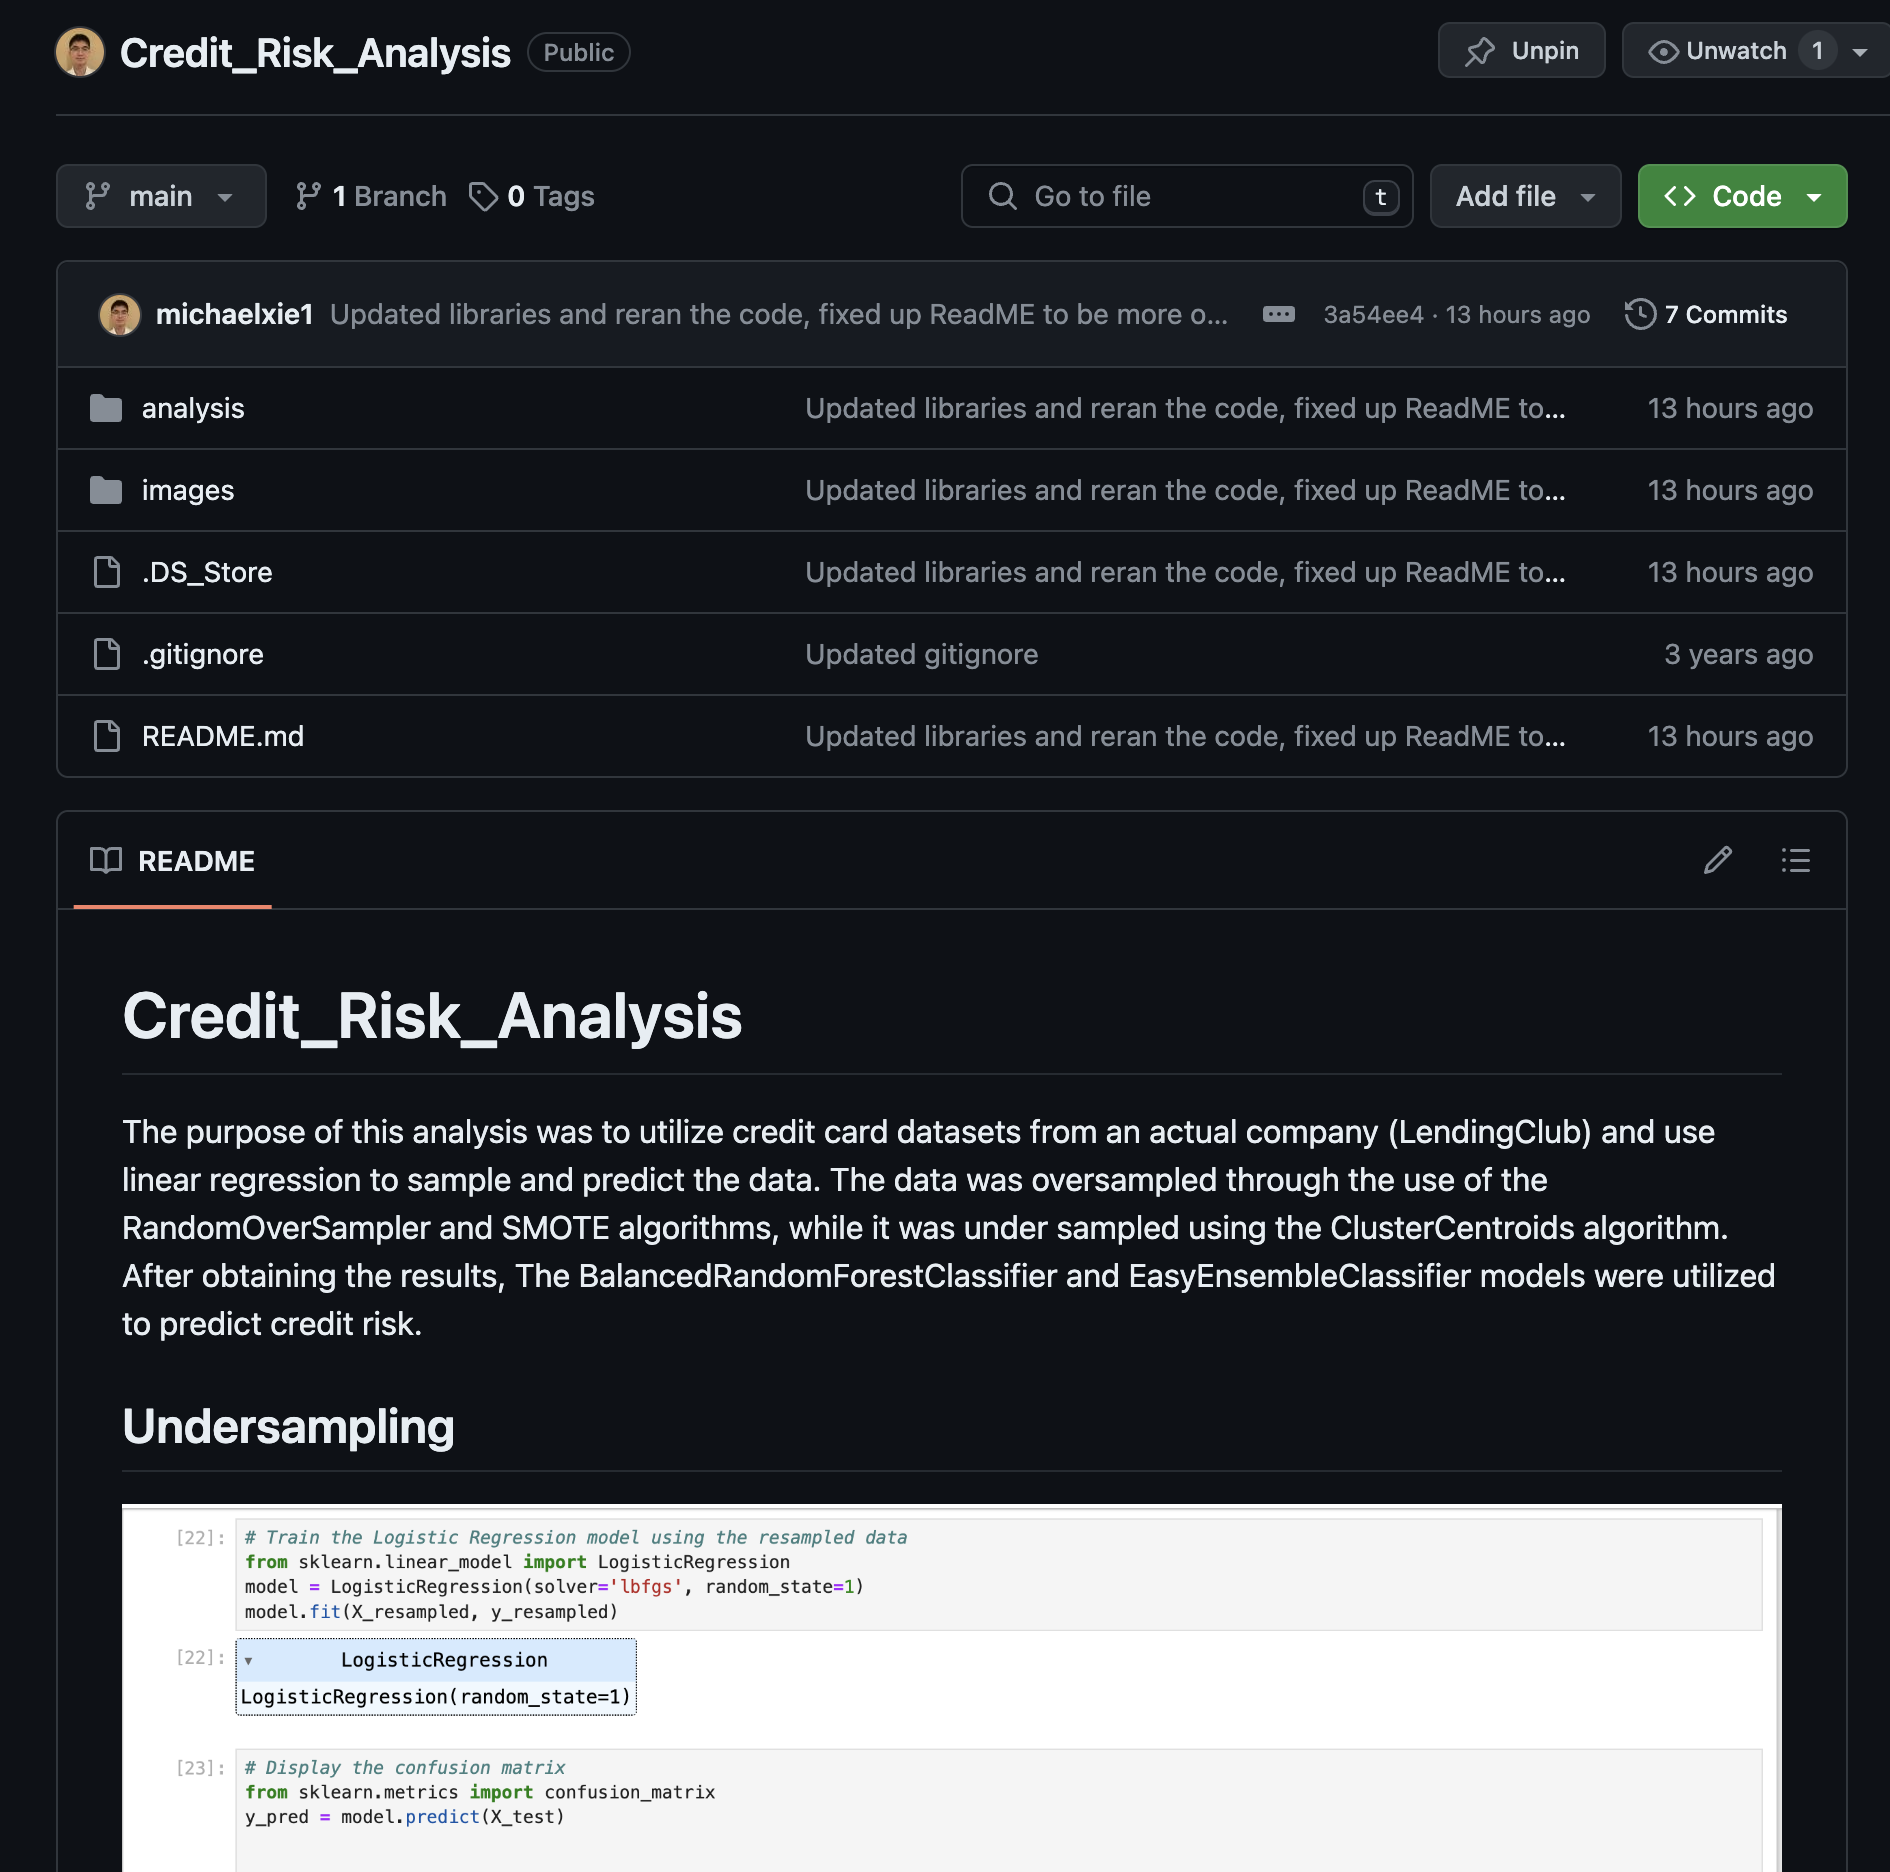Open the michaelxie1 author link

(235, 315)
